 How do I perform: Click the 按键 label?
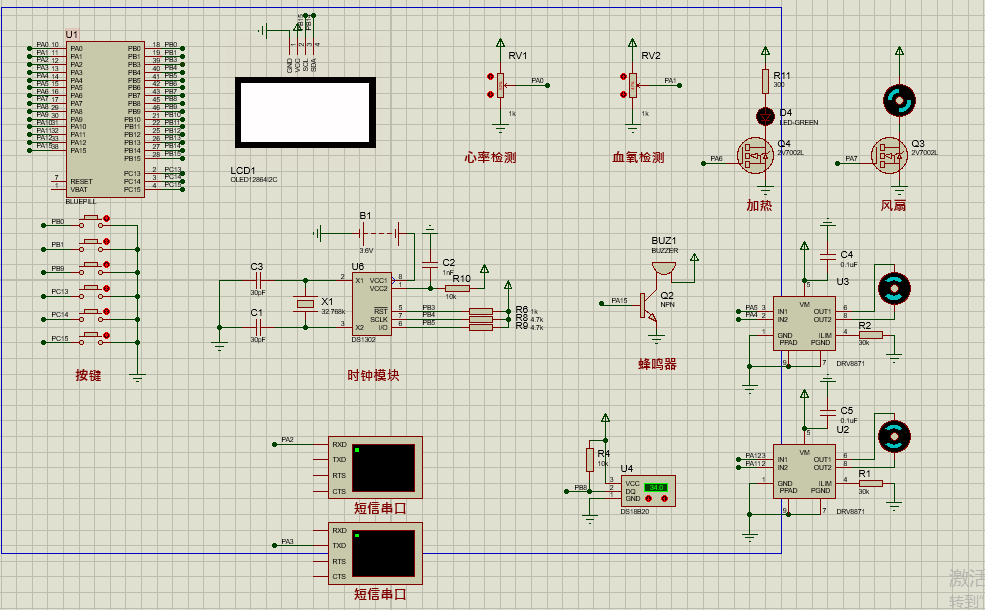(x=88, y=376)
